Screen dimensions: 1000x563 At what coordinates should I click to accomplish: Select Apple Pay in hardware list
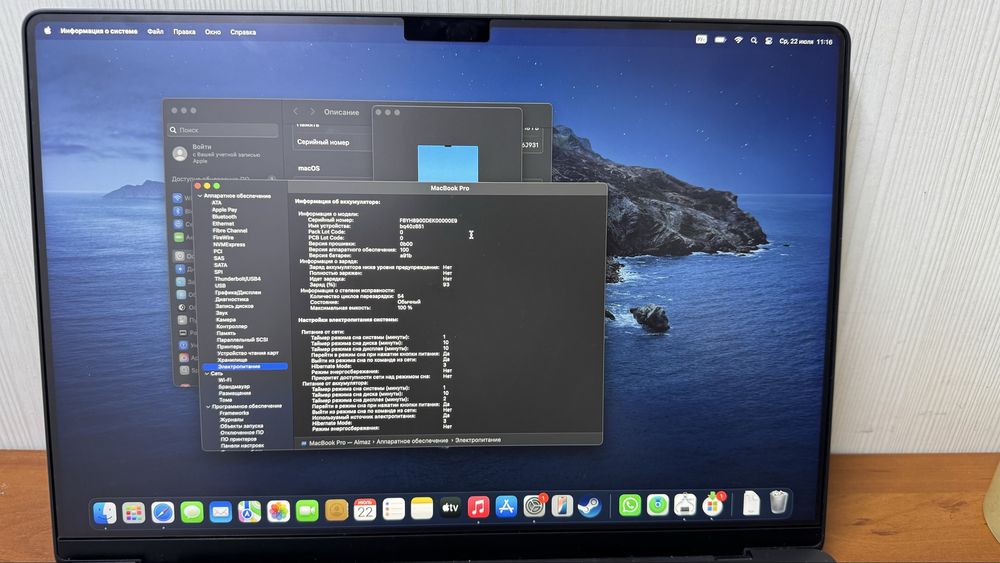click(x=224, y=210)
